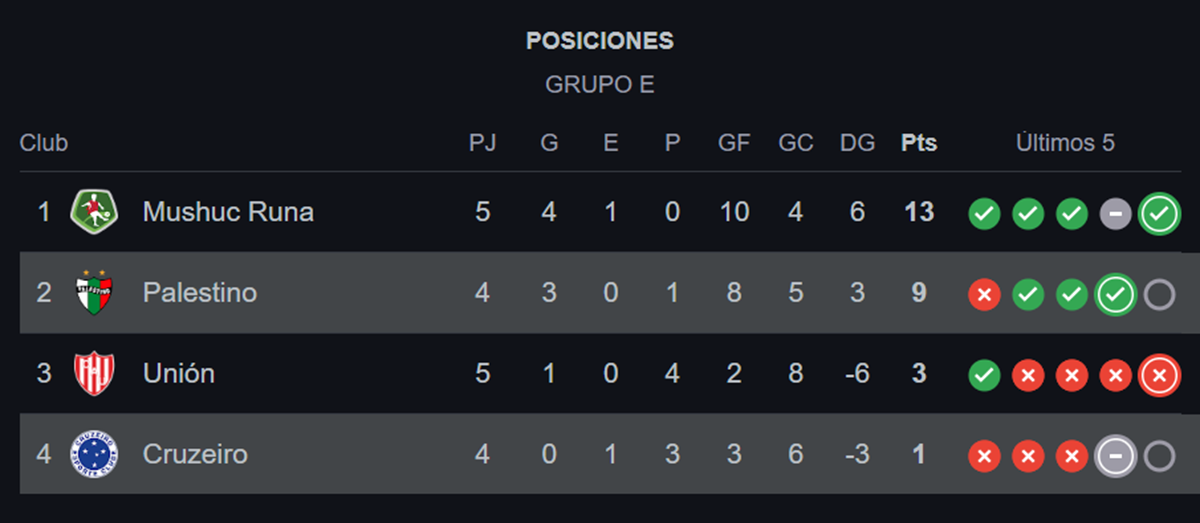Open the Unión team name

tap(179, 373)
